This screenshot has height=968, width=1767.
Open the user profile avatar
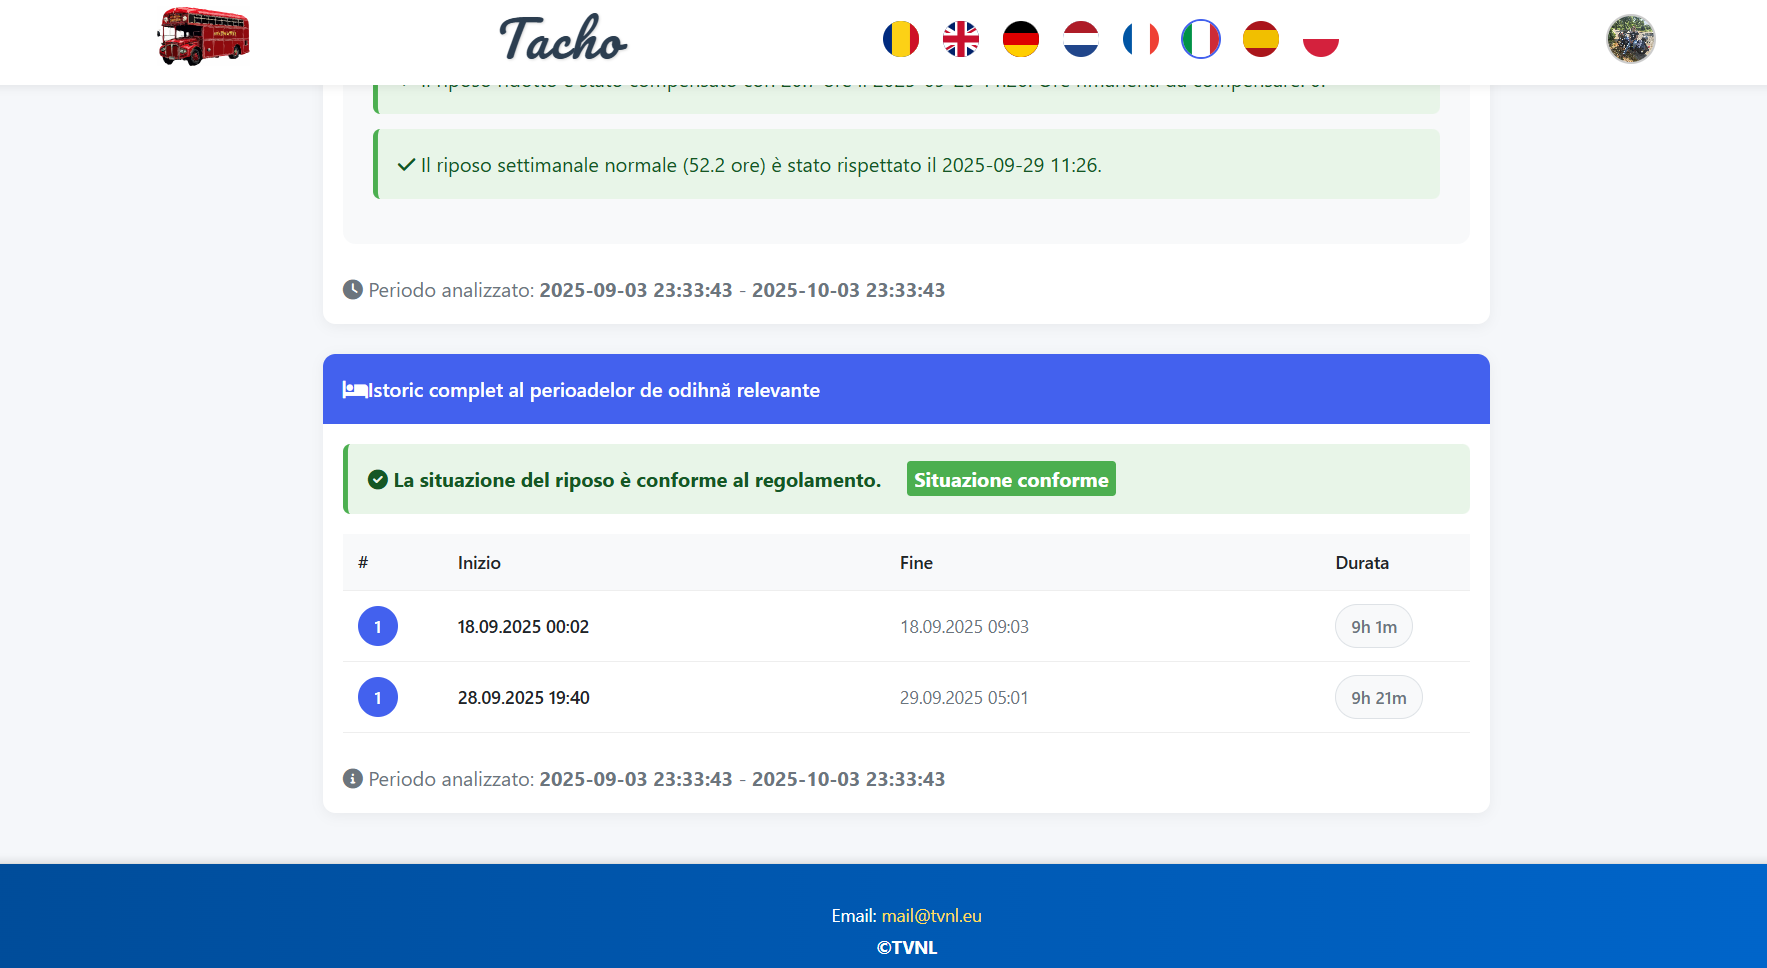(1630, 39)
